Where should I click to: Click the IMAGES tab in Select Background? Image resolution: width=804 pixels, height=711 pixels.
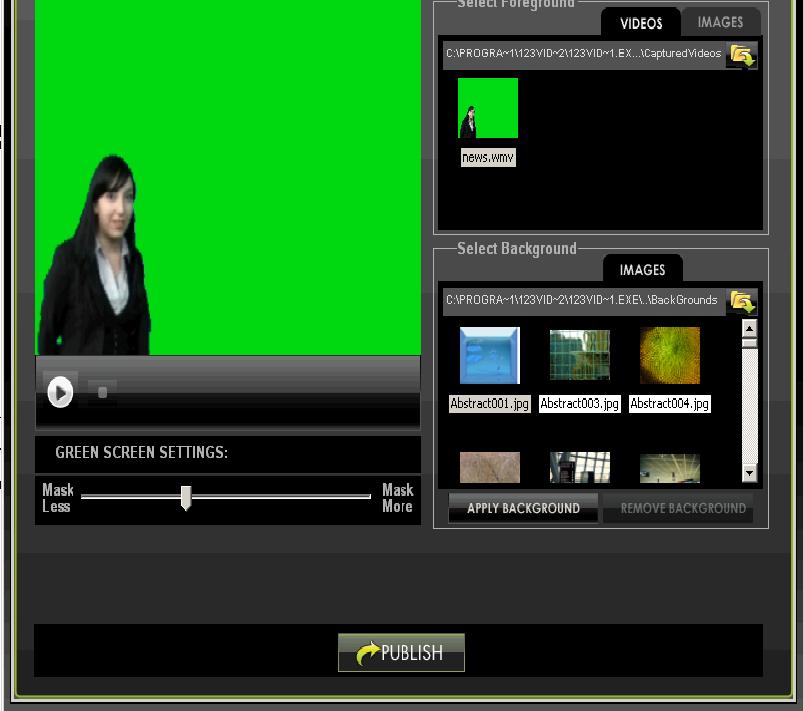click(641, 270)
